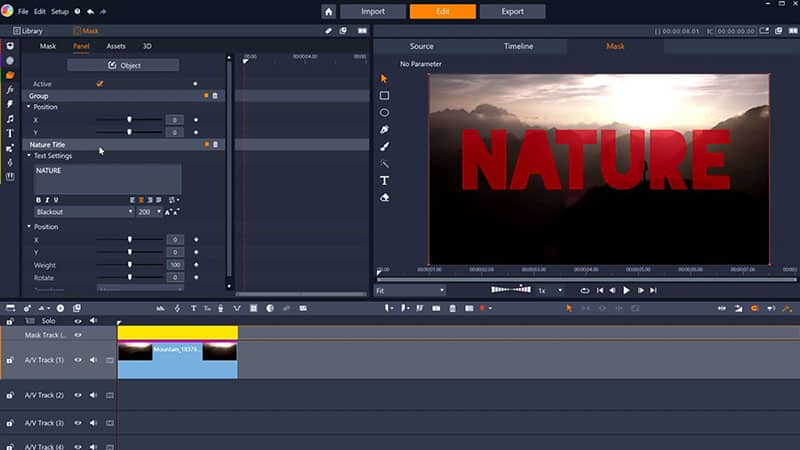Image resolution: width=800 pixels, height=450 pixels.
Task: Click the Object button
Action: pos(123,65)
